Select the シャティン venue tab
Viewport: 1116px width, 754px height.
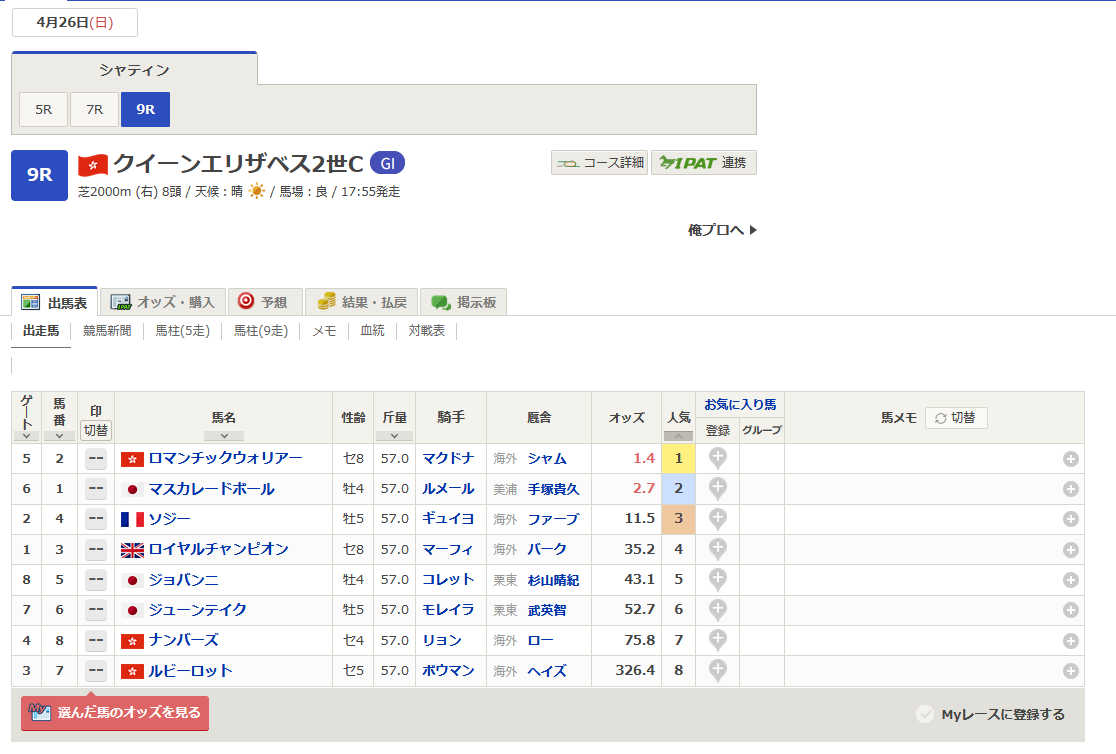coord(135,70)
